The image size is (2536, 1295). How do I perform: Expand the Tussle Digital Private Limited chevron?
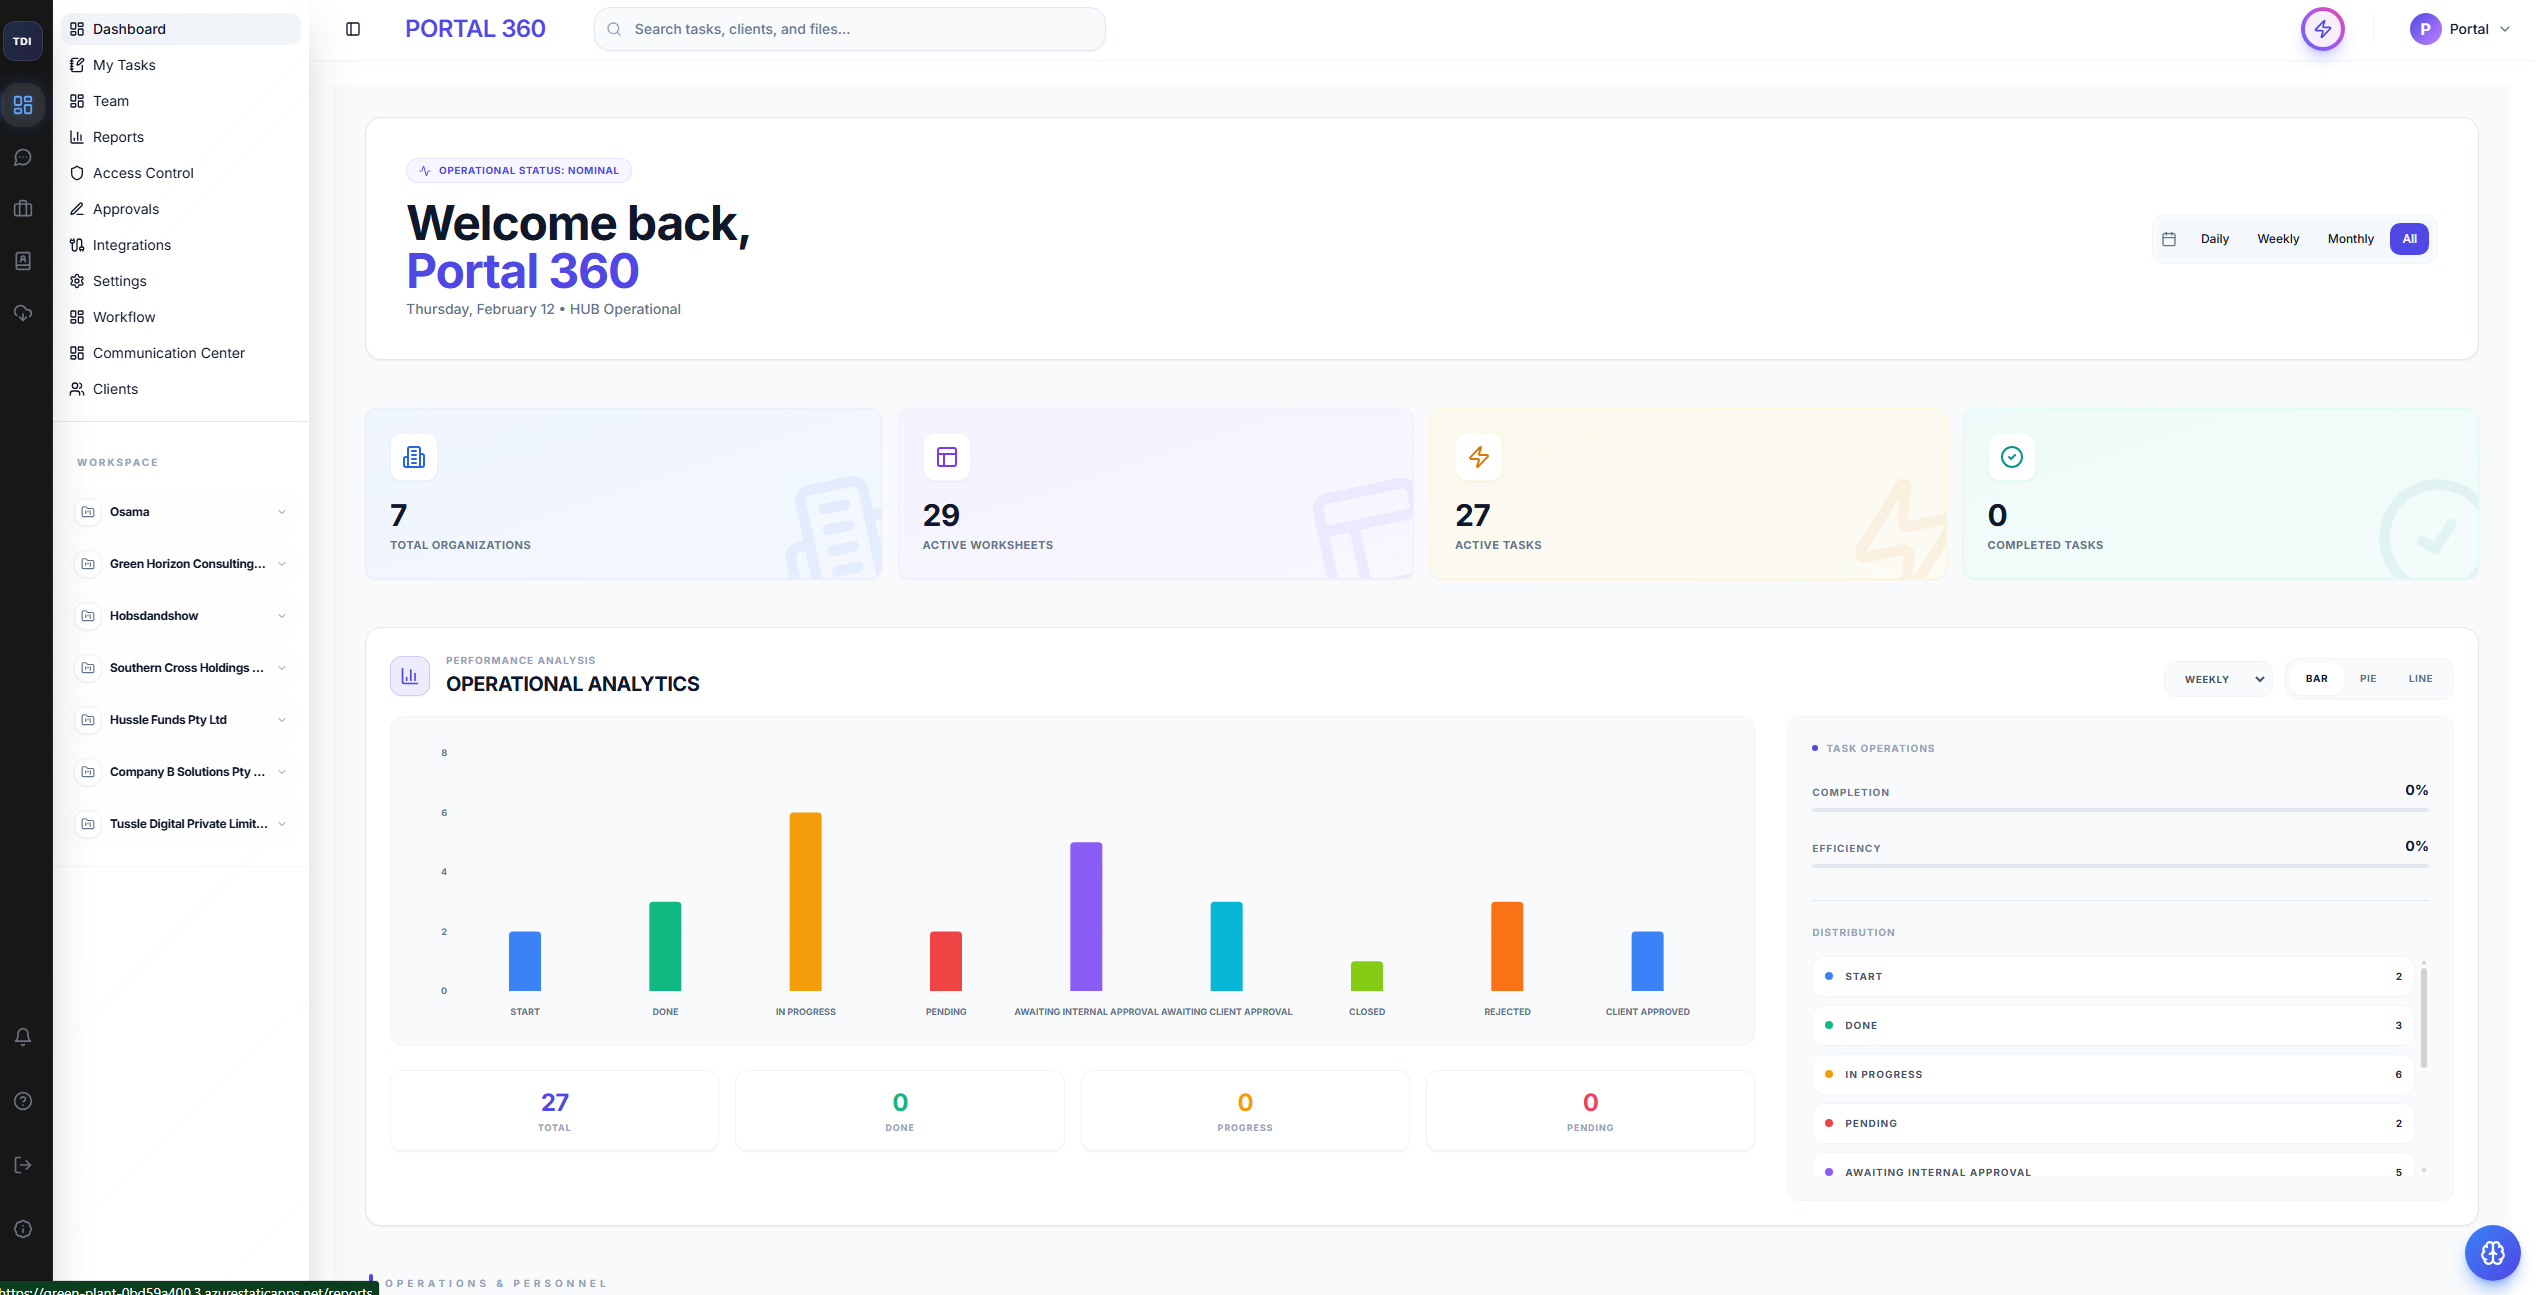click(x=282, y=824)
